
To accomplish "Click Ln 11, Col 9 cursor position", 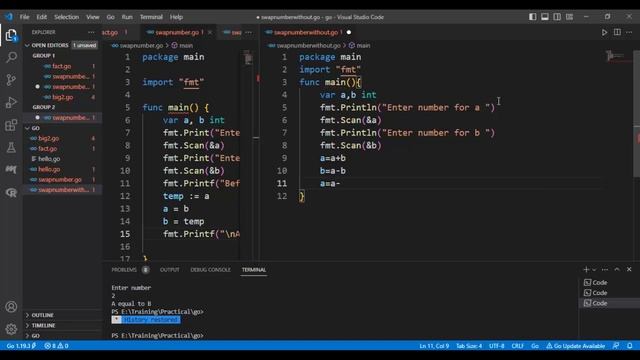I will pos(434,346).
